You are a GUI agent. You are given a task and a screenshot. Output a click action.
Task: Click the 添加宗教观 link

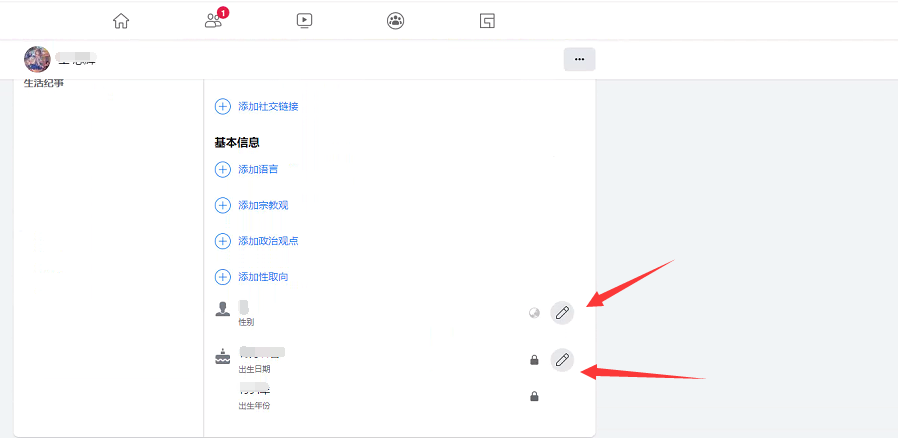(263, 205)
